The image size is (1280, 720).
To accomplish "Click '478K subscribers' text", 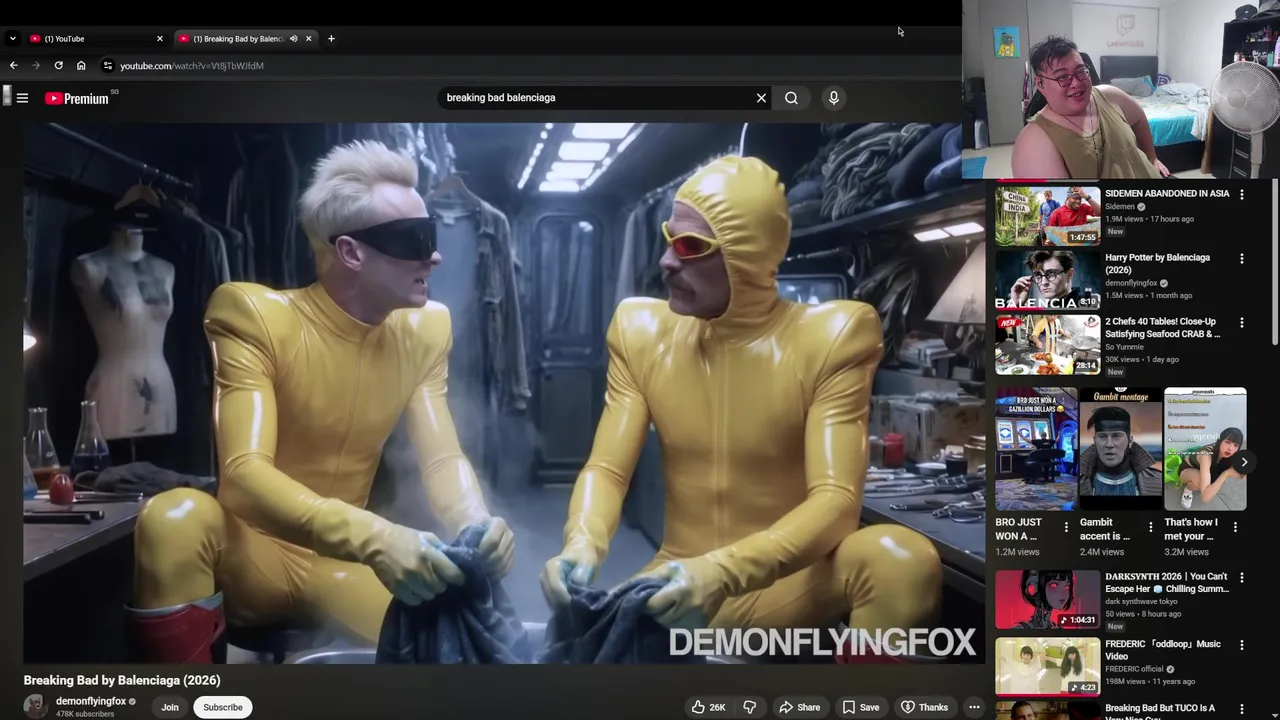I will pos(85,714).
